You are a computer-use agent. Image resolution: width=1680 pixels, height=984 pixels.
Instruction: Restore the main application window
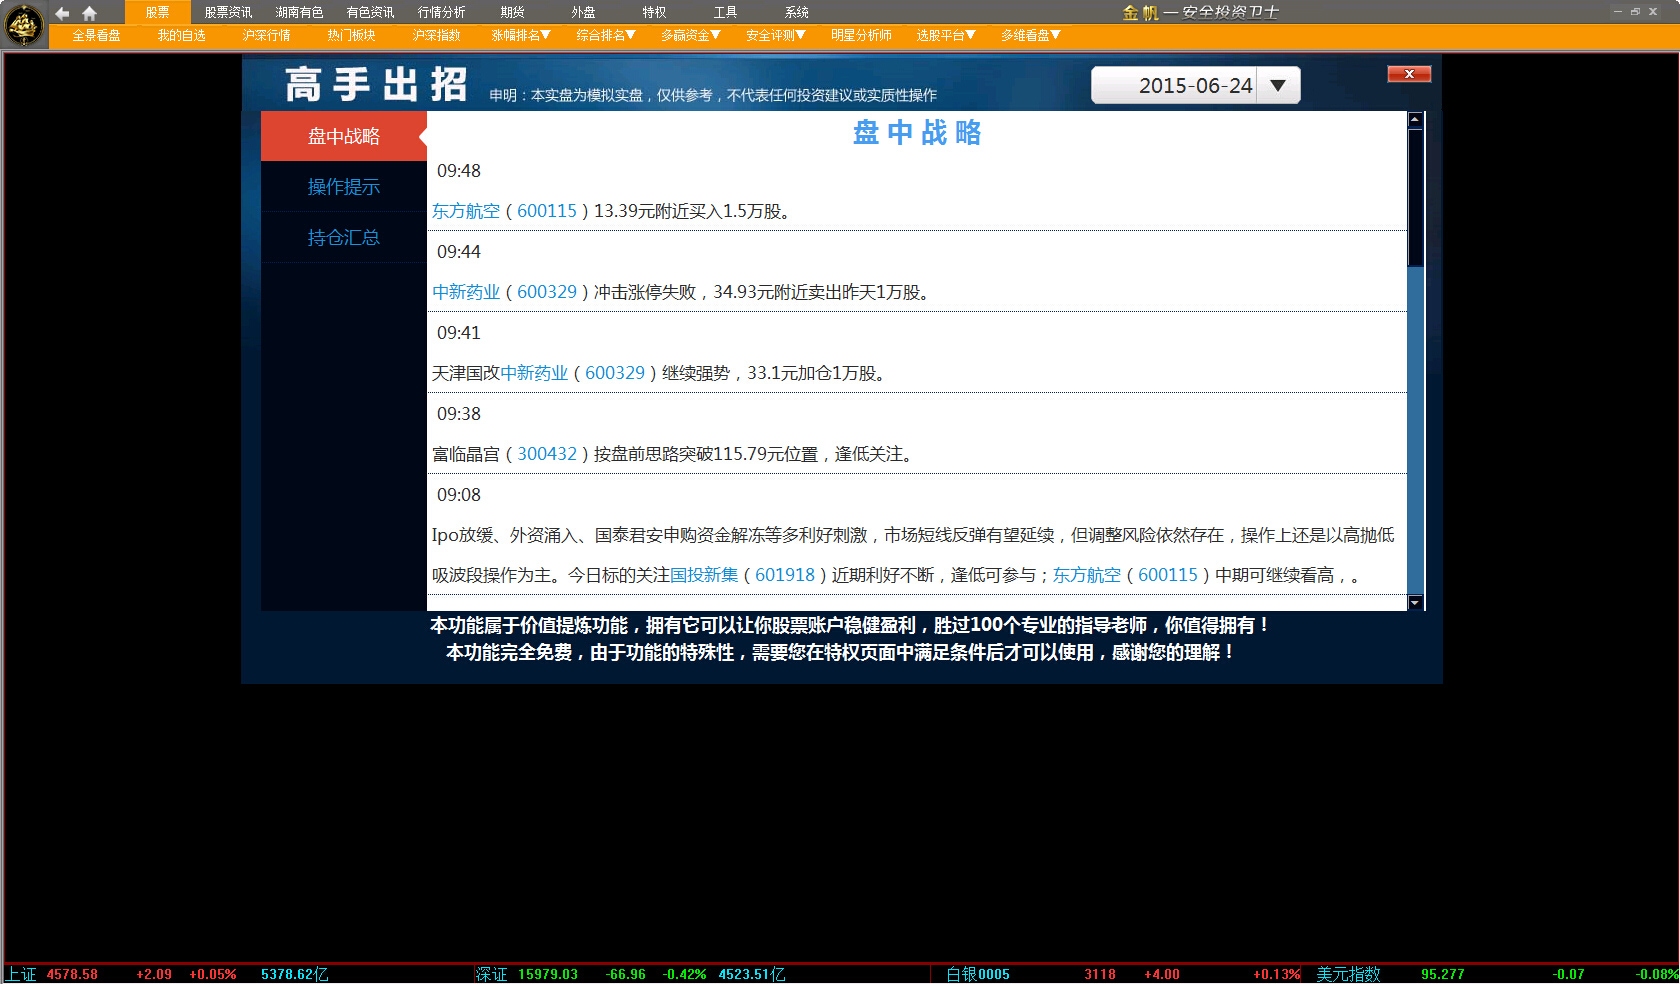click(x=1636, y=11)
